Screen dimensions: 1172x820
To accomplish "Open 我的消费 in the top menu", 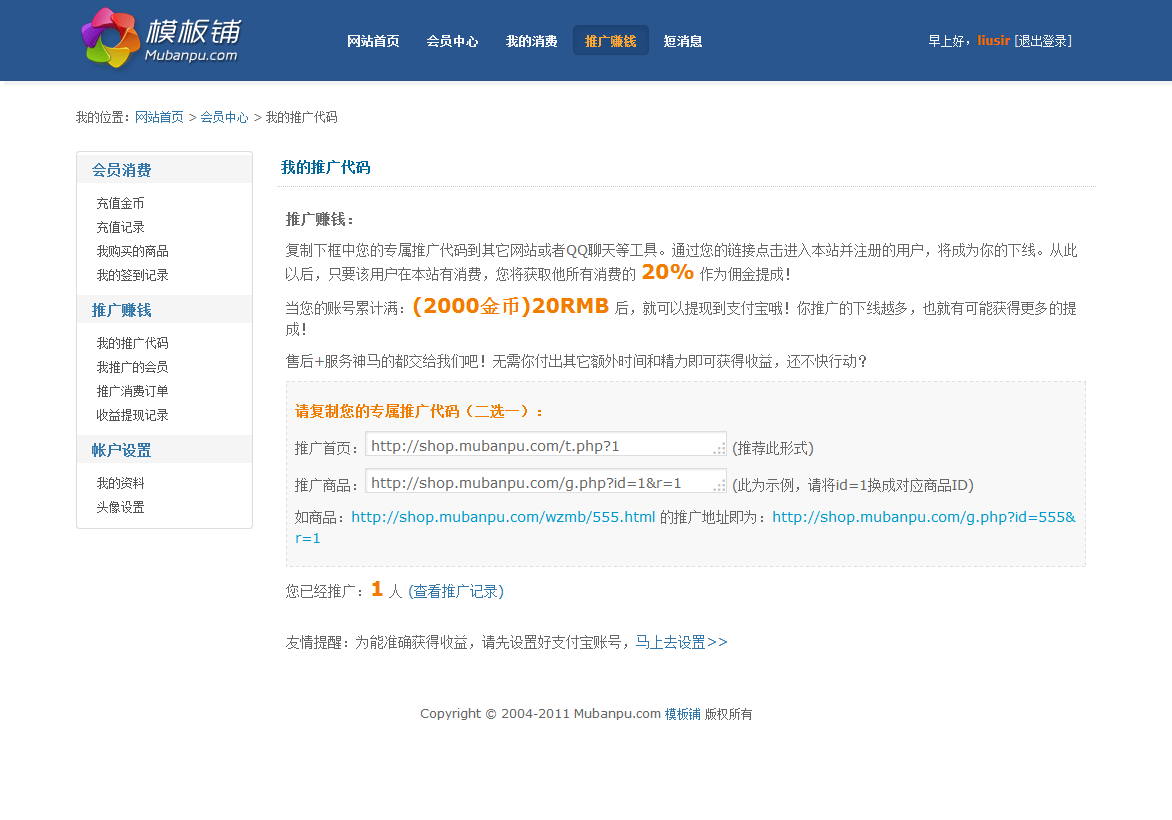I will click(531, 41).
